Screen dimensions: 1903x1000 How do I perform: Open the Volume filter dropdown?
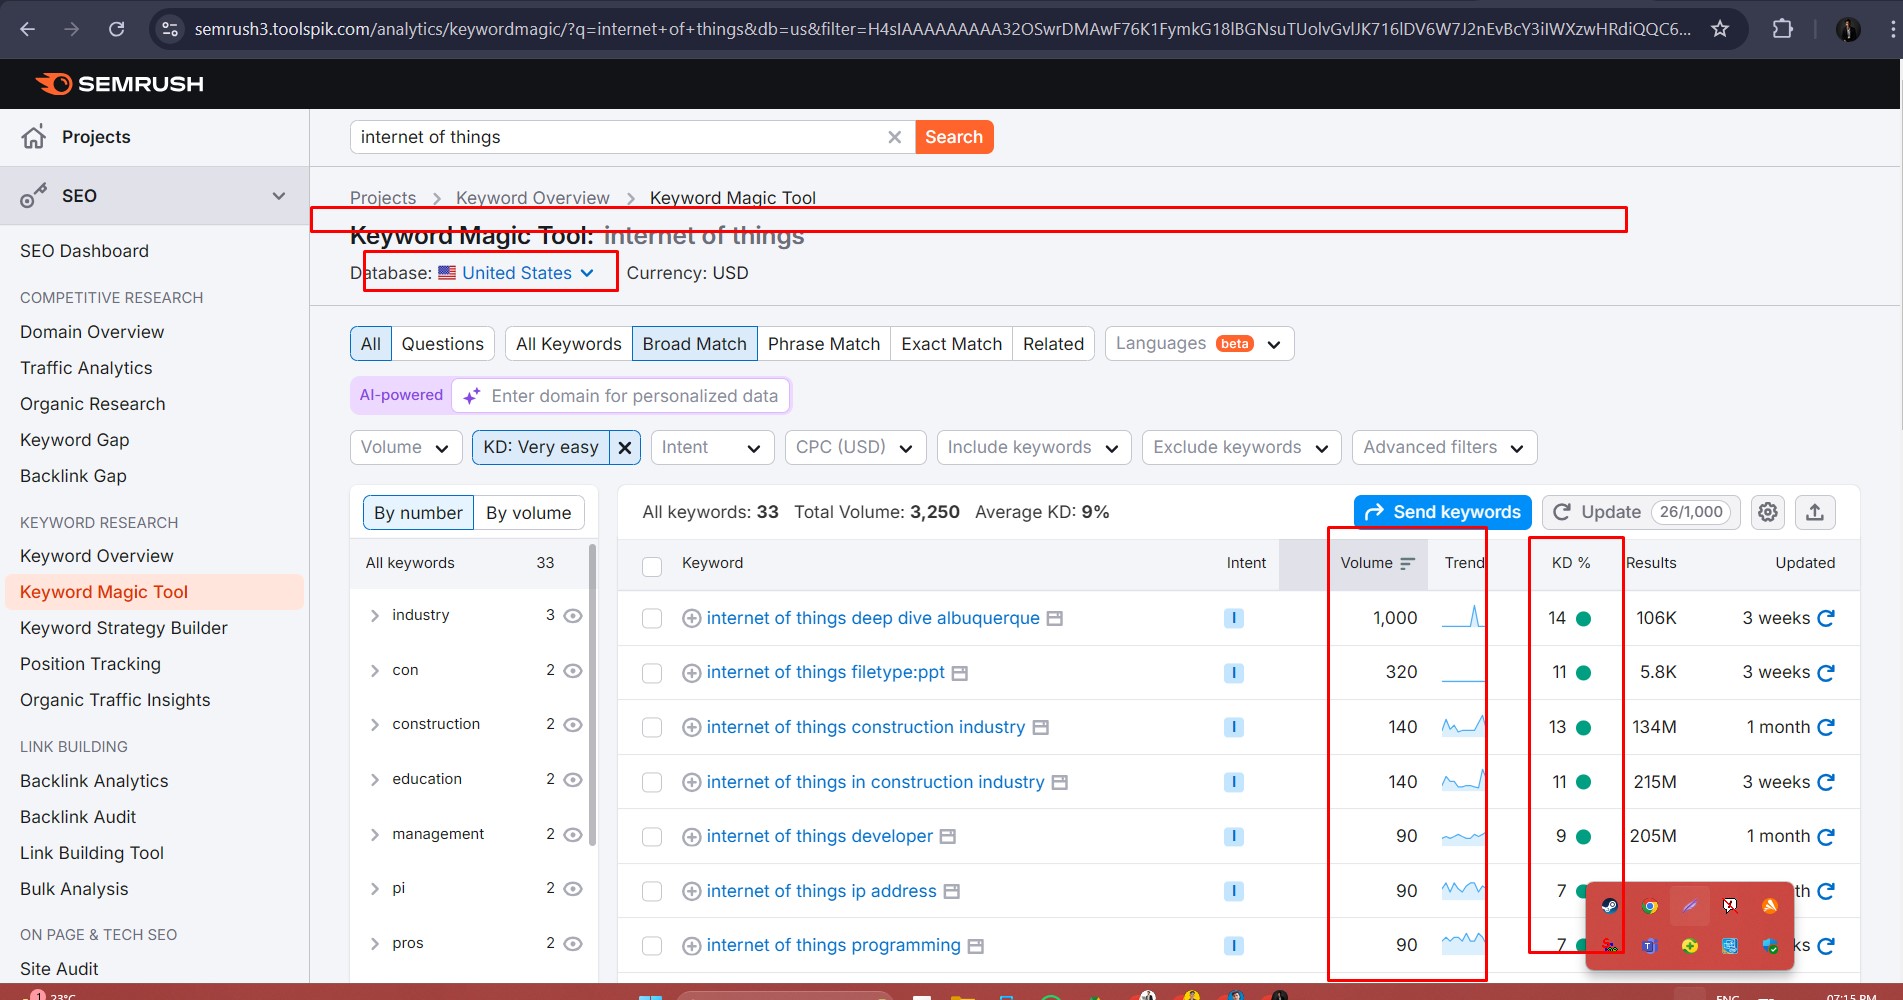[x=406, y=447]
